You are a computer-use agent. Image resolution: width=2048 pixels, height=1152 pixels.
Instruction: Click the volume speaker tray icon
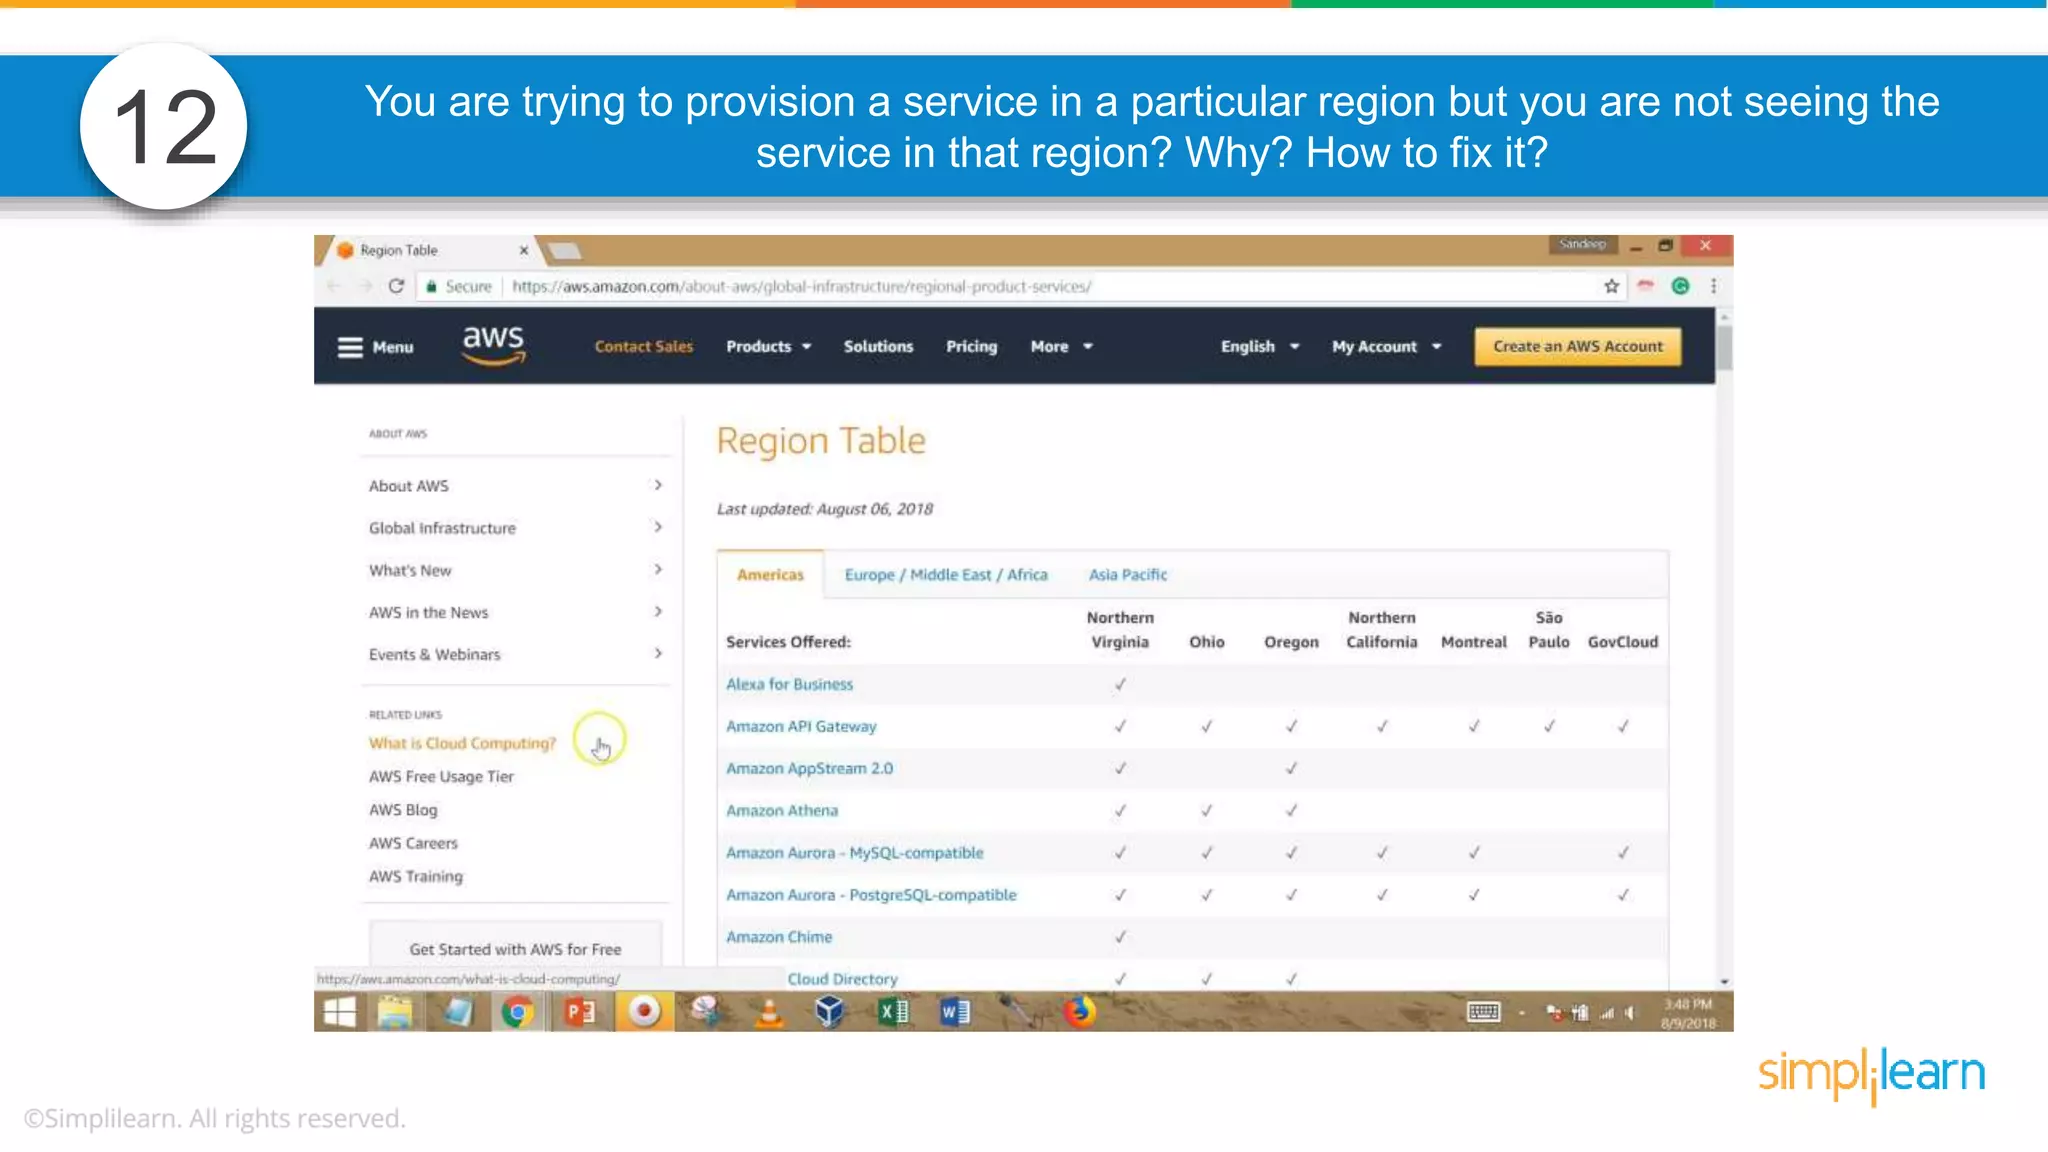tap(1630, 1013)
